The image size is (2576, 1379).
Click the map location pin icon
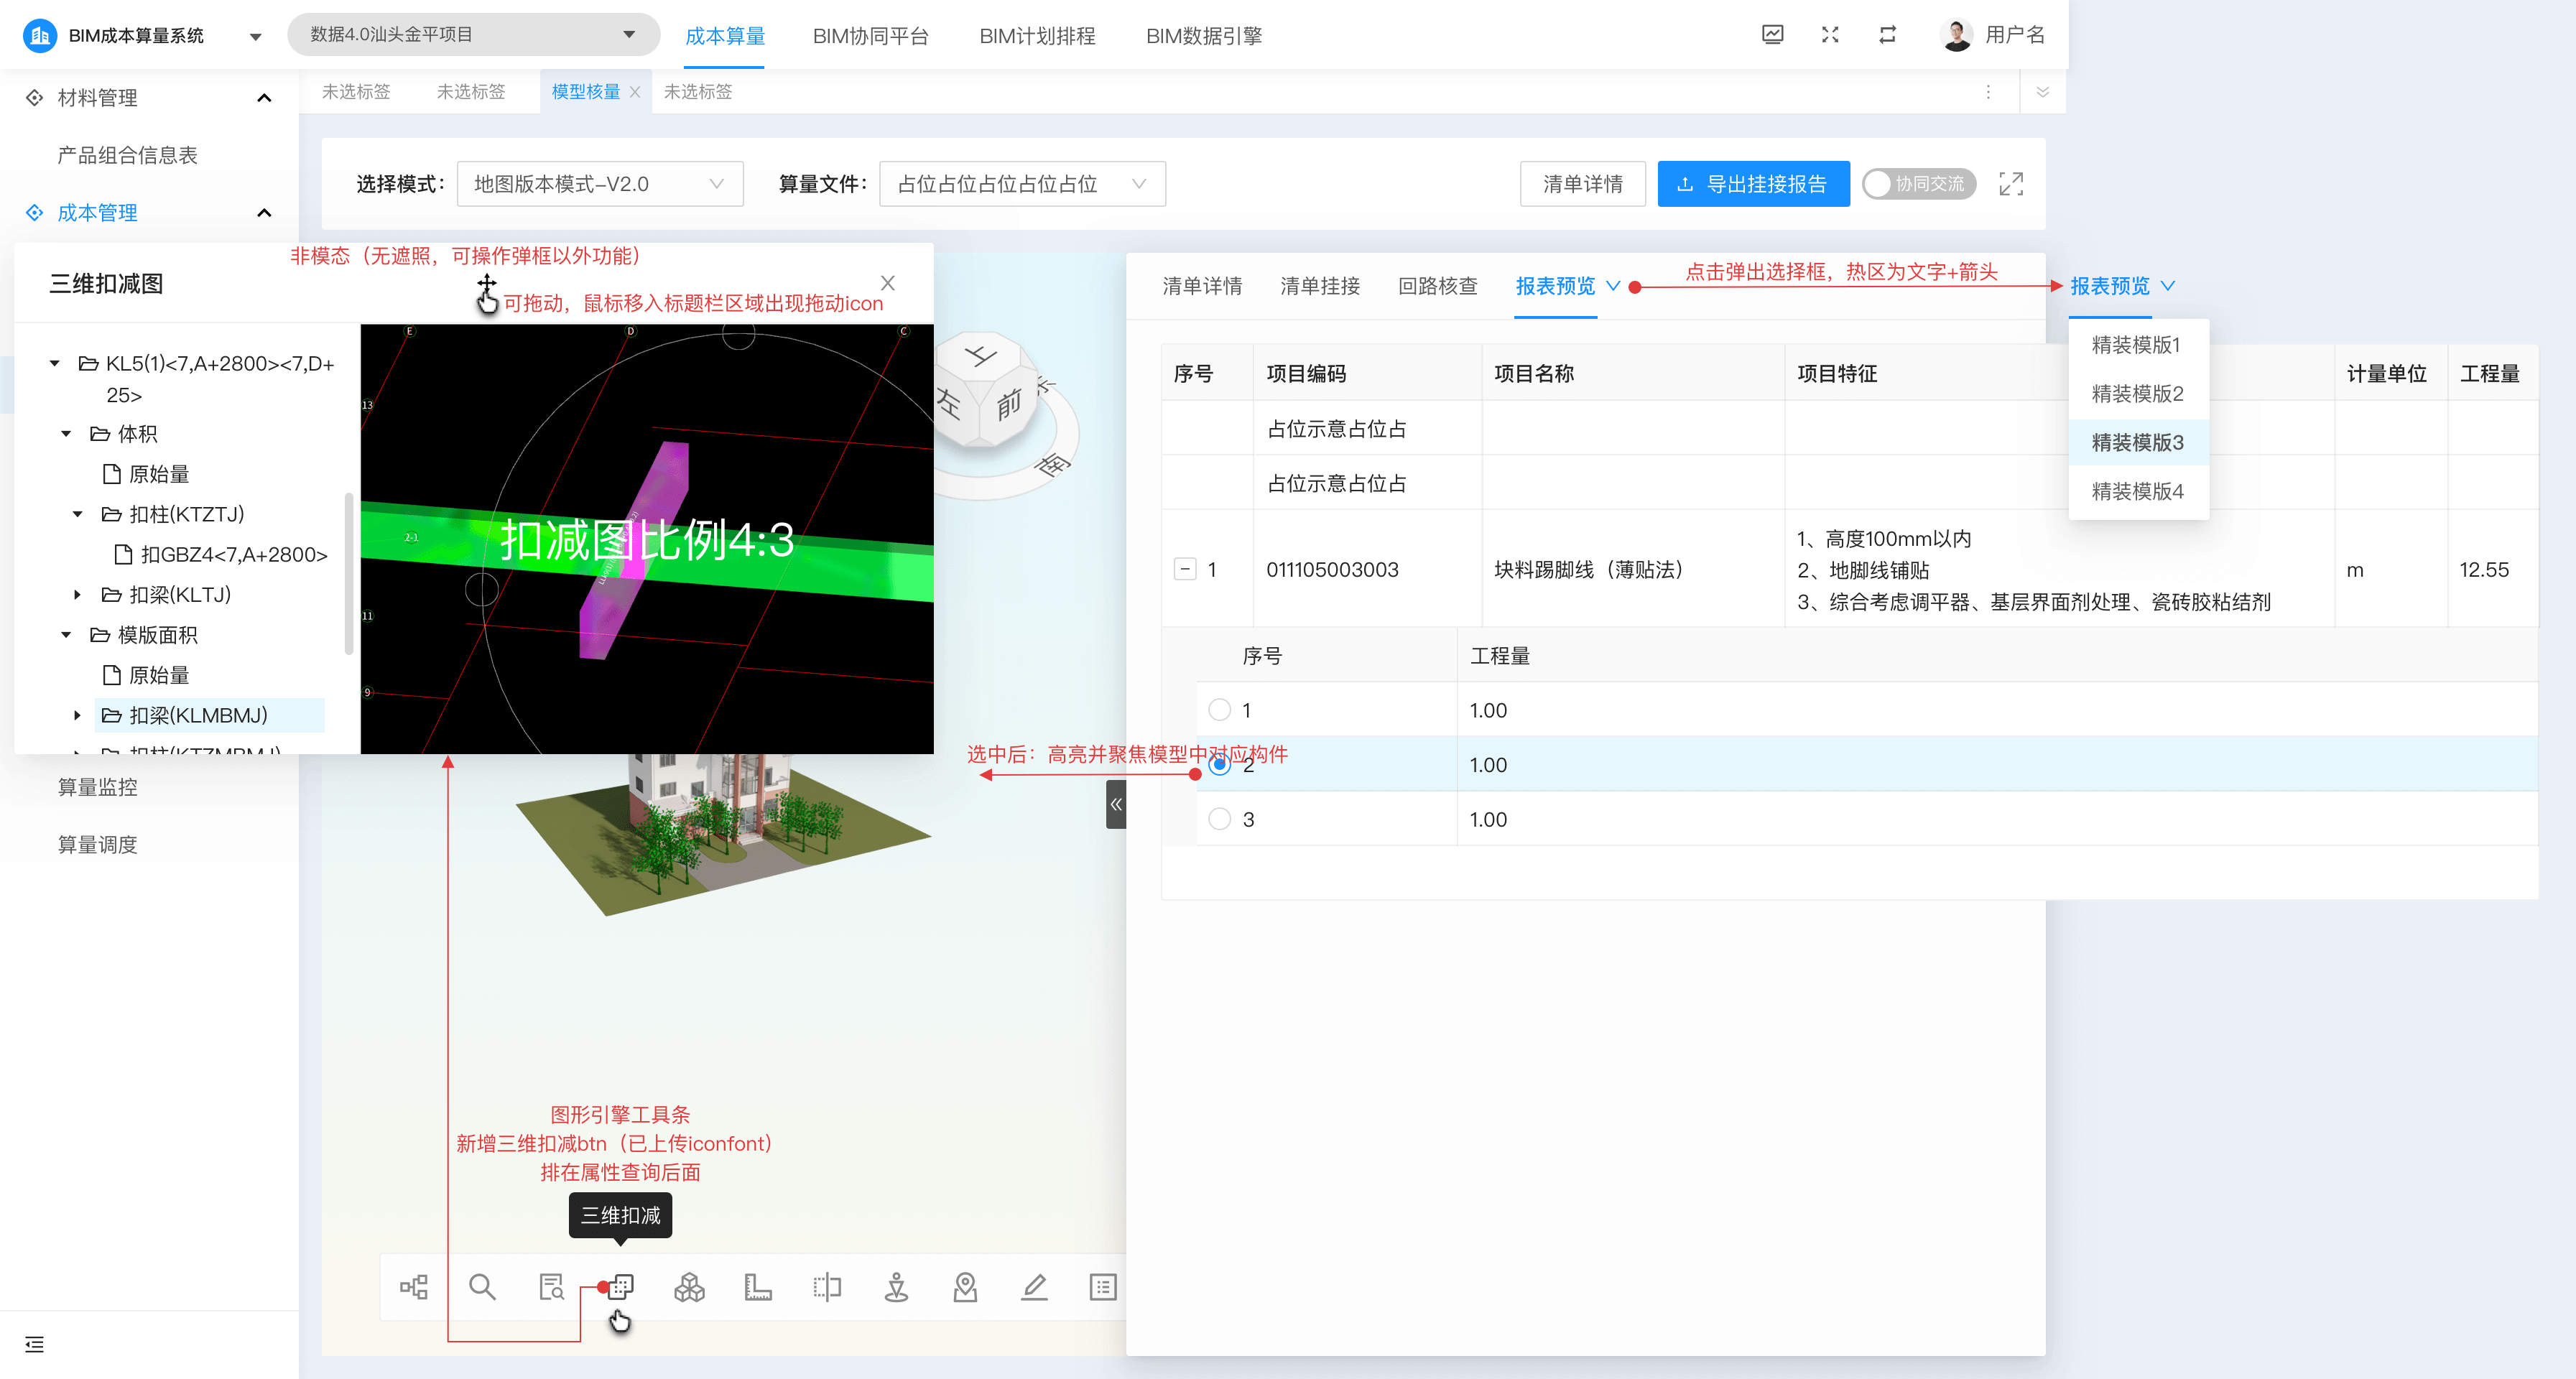click(965, 1286)
